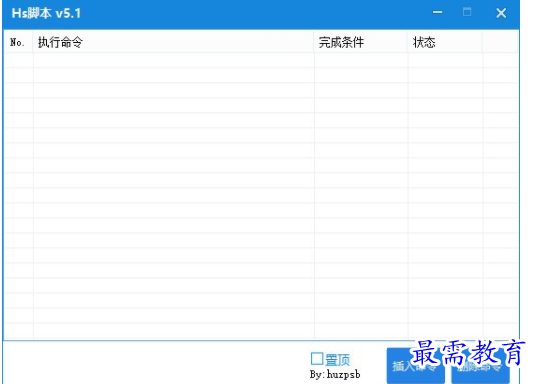The image size is (534, 384).
Task: Click the 删除命令 button
Action: coord(480,367)
